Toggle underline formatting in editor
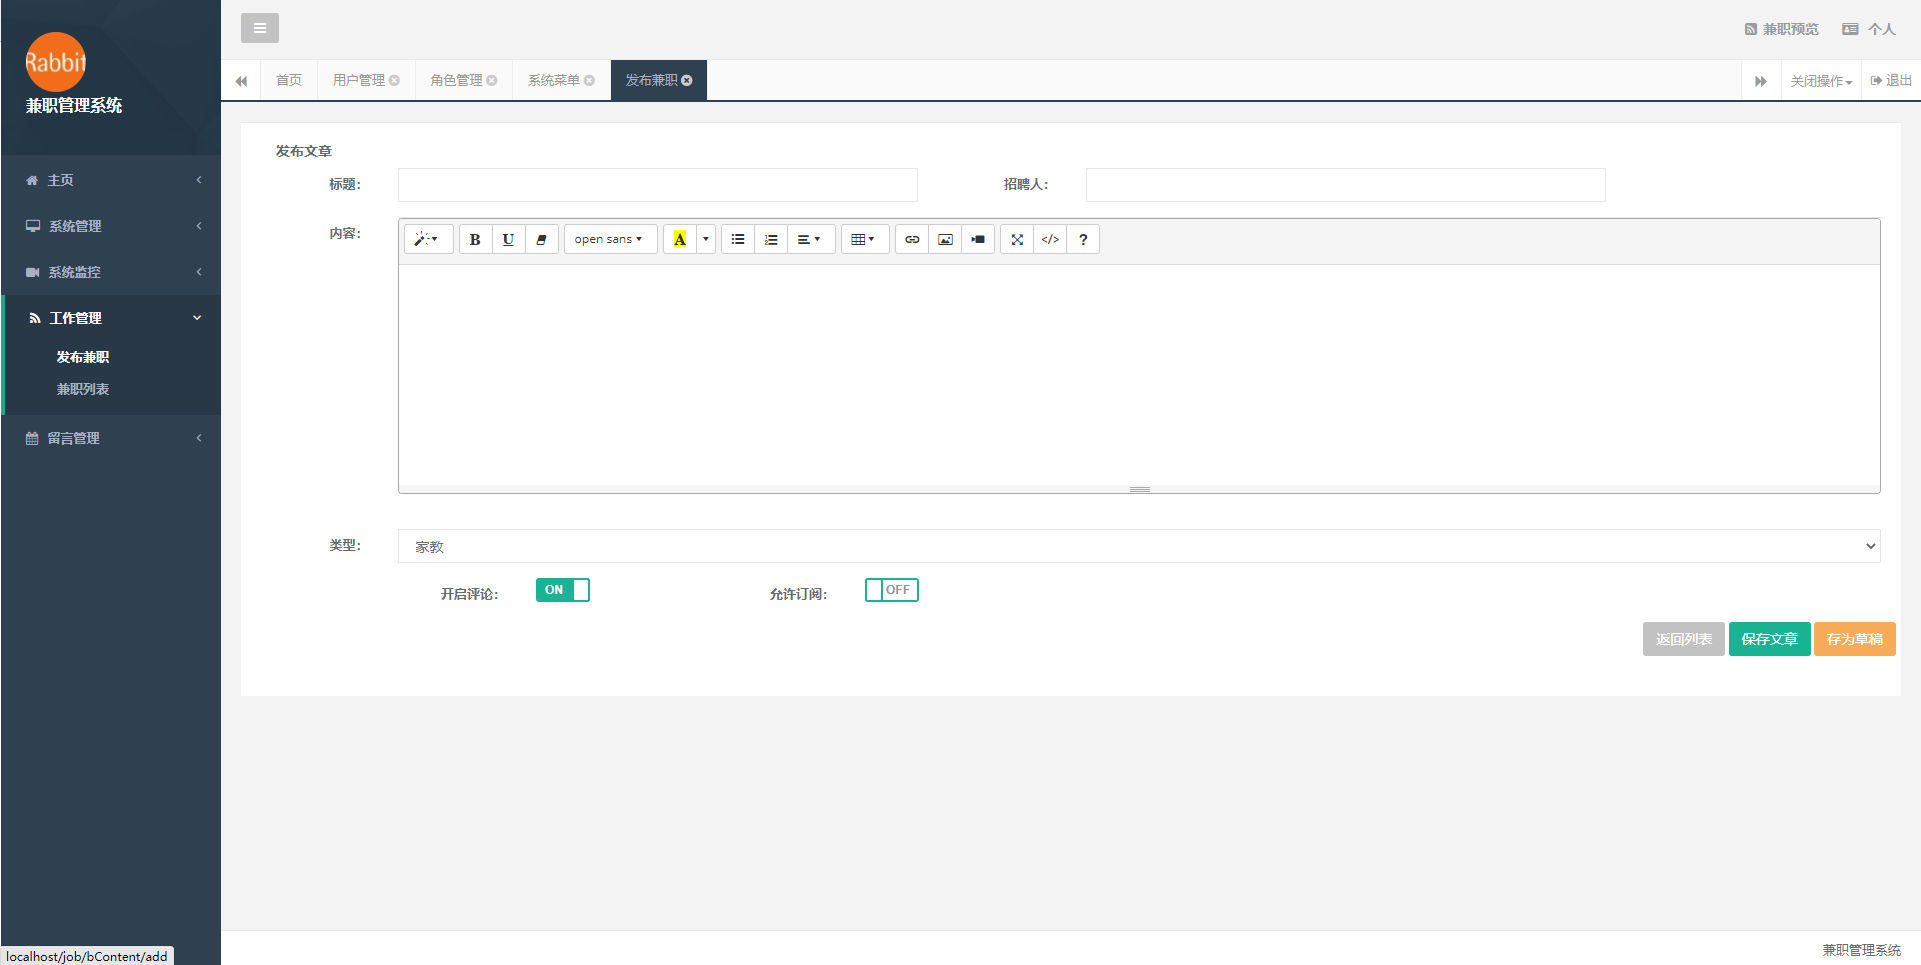Screen dimensions: 1921x965 508,239
